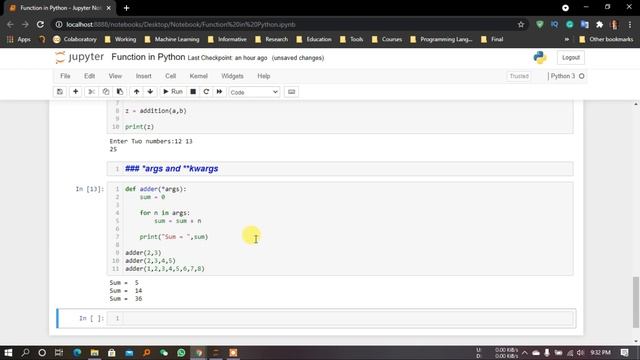Screen dimensions: 640x360
Task: Open the Courses bookmarks folder
Action: point(387,40)
